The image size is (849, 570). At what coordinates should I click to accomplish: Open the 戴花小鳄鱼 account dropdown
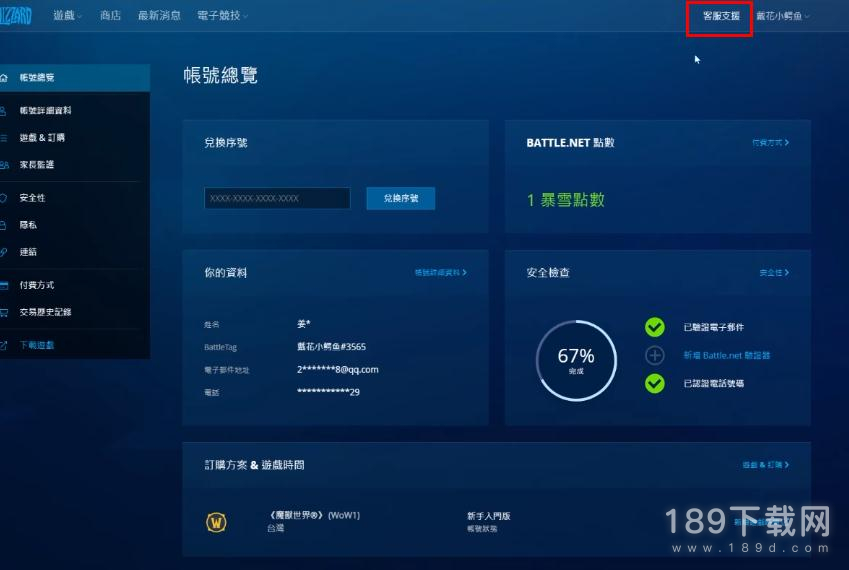[x=782, y=16]
